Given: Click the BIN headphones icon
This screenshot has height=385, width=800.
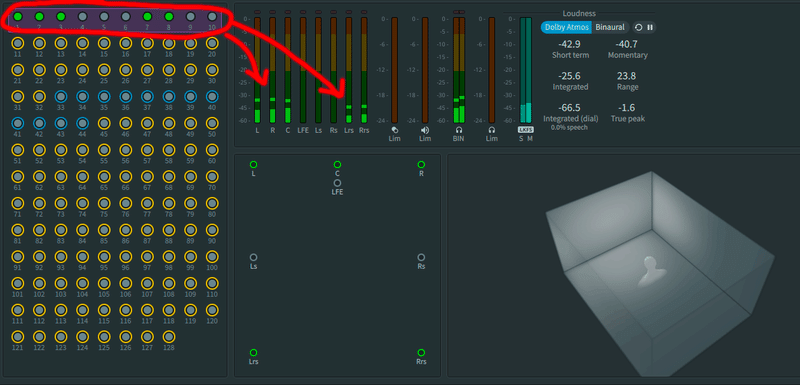Looking at the screenshot, I should pos(459,131).
